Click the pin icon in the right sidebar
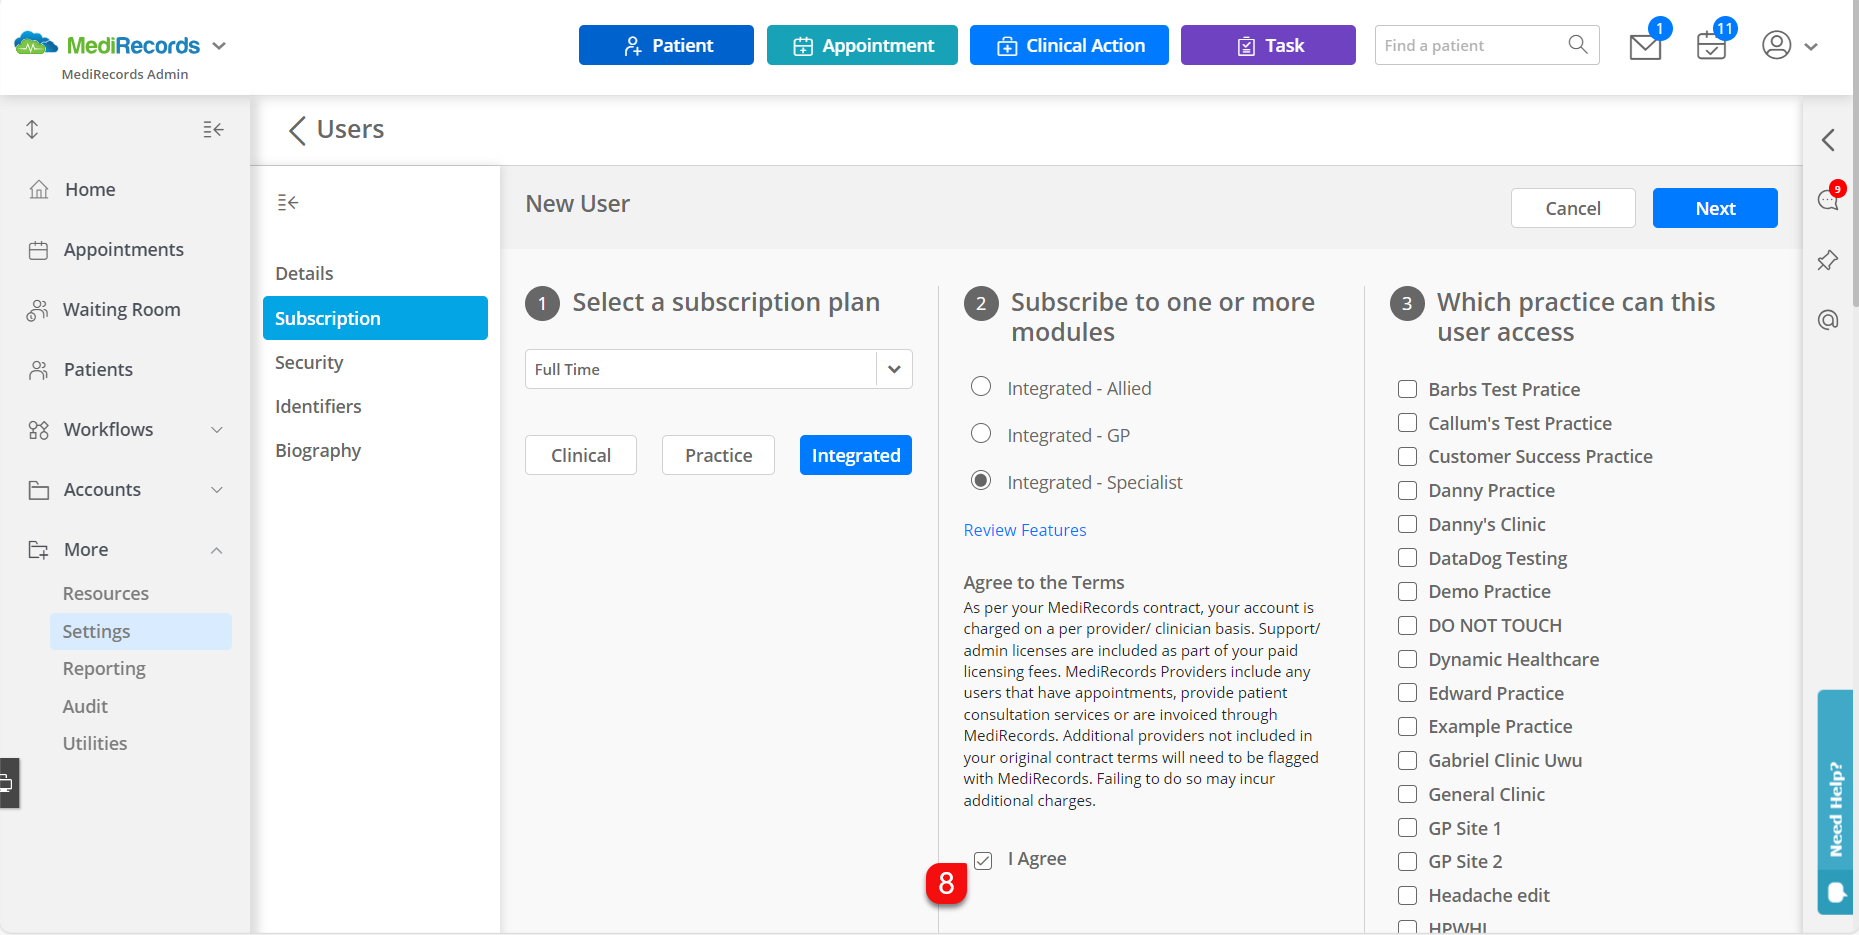The image size is (1859, 935). pos(1827,260)
